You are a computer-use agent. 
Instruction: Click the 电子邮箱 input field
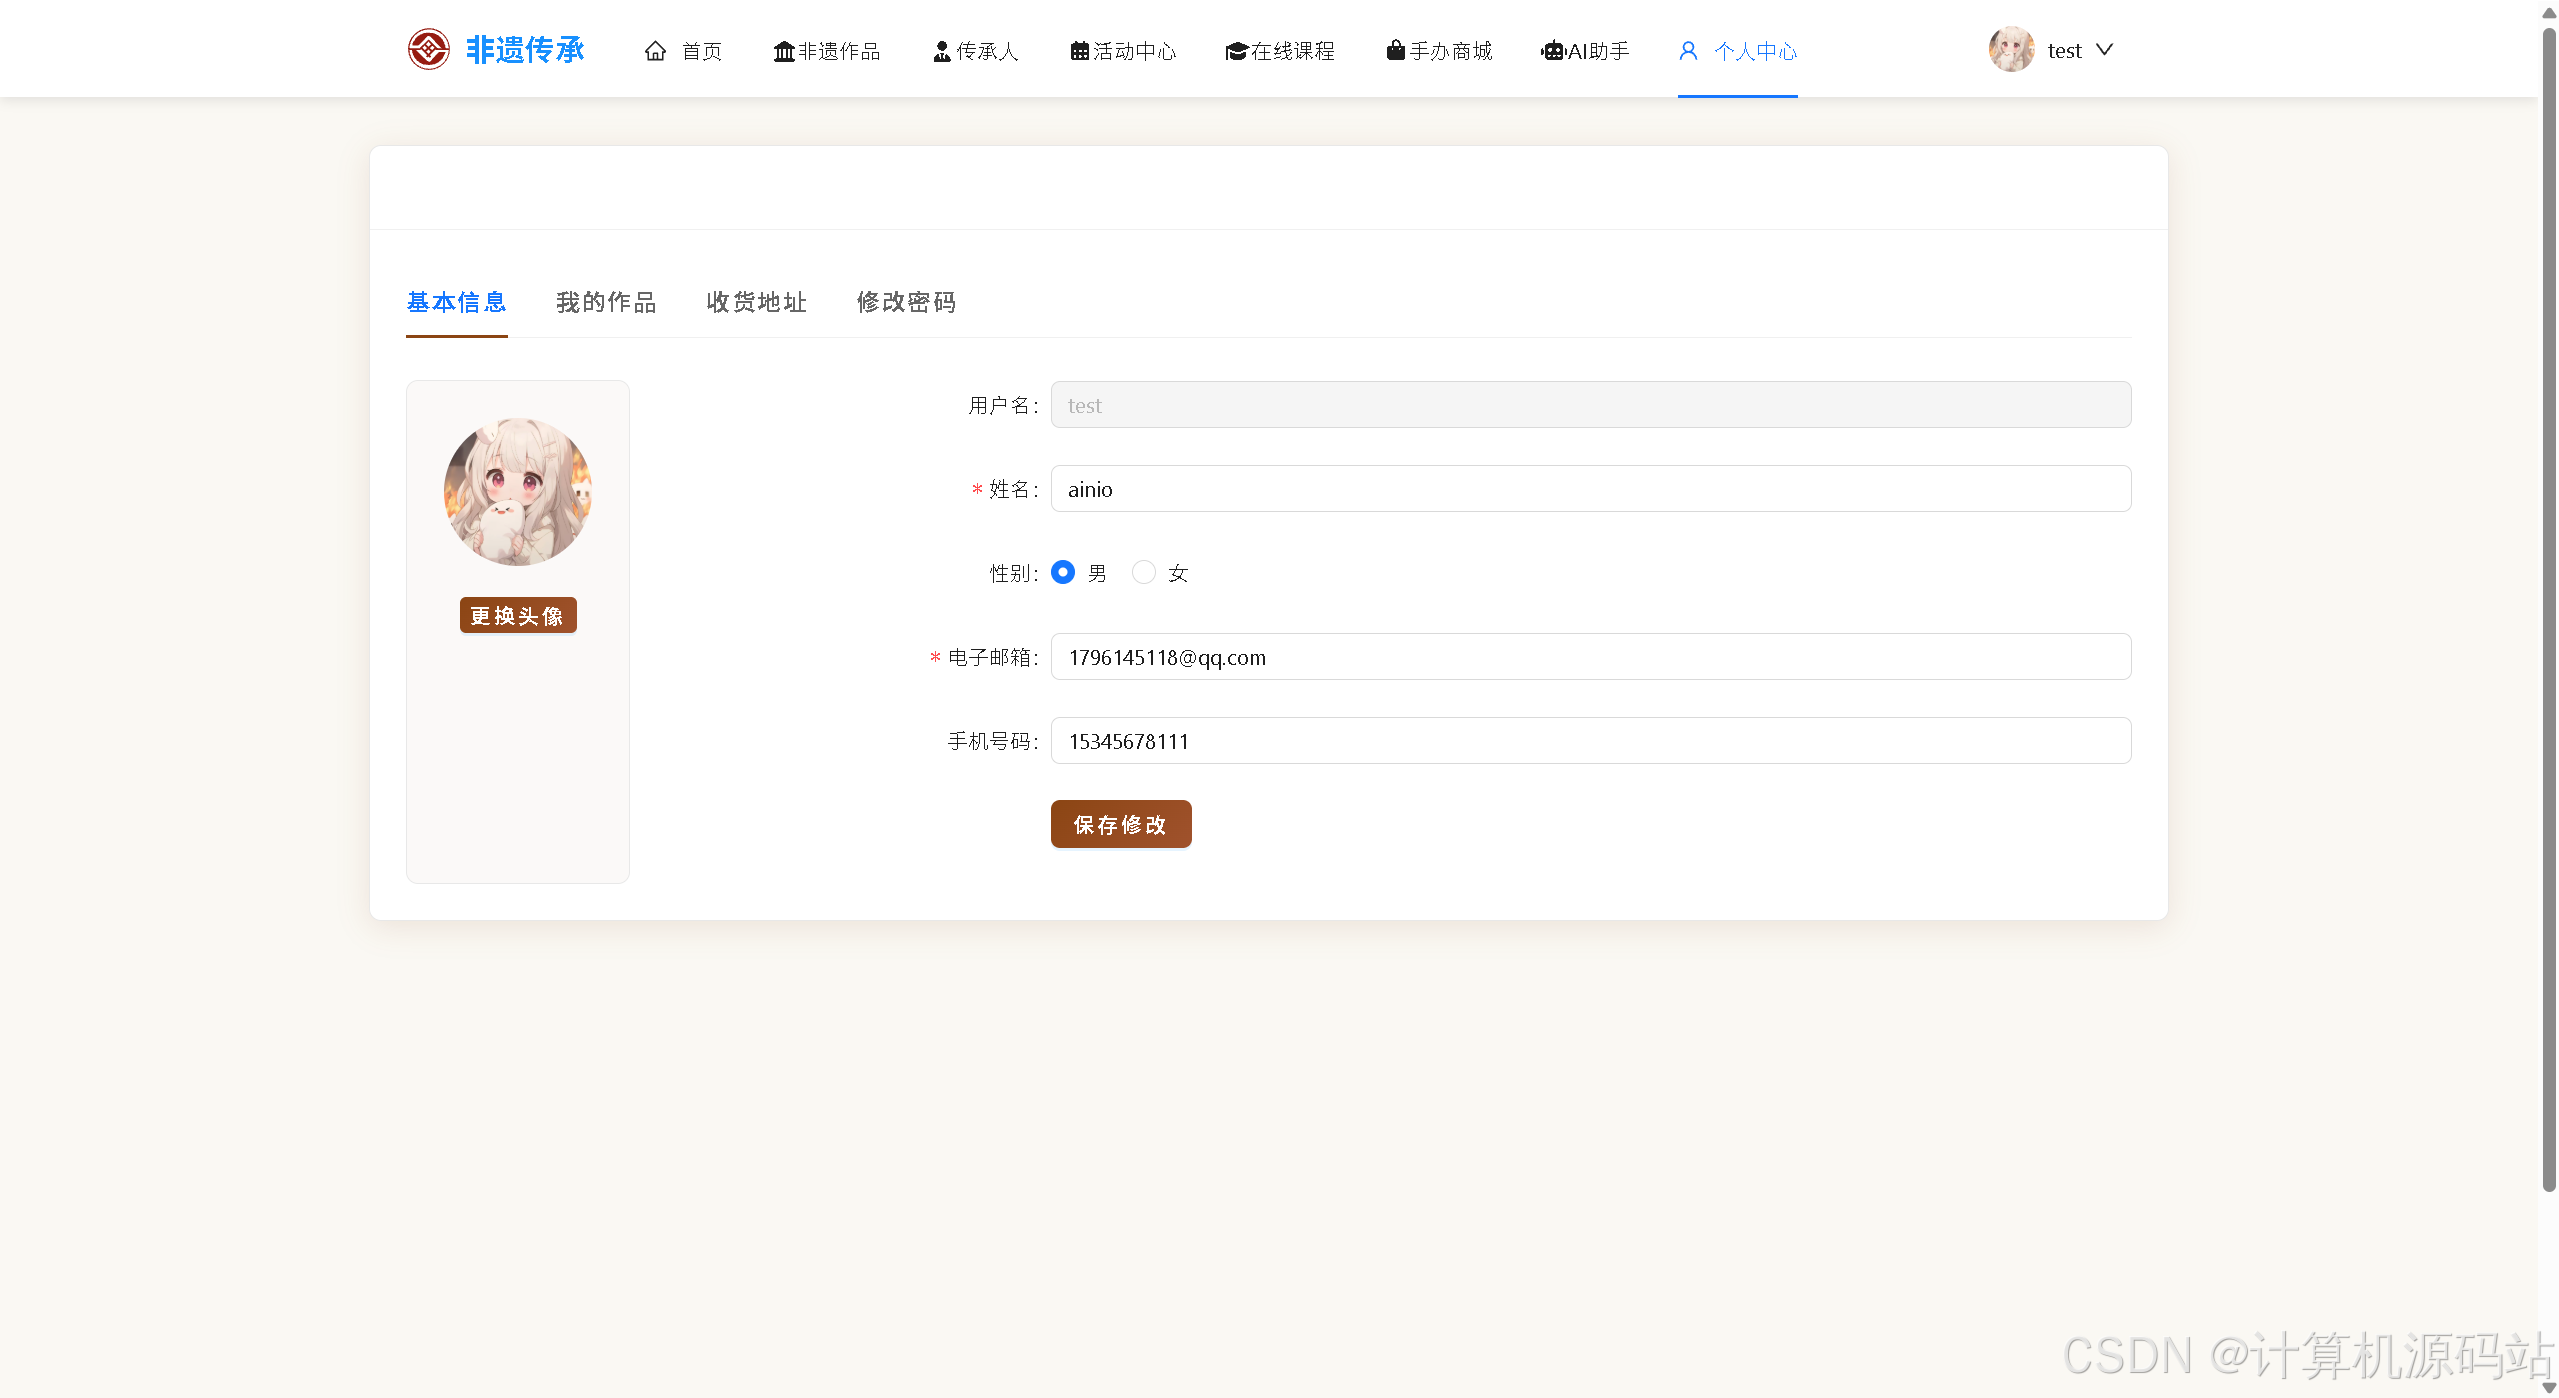[x=1590, y=657]
